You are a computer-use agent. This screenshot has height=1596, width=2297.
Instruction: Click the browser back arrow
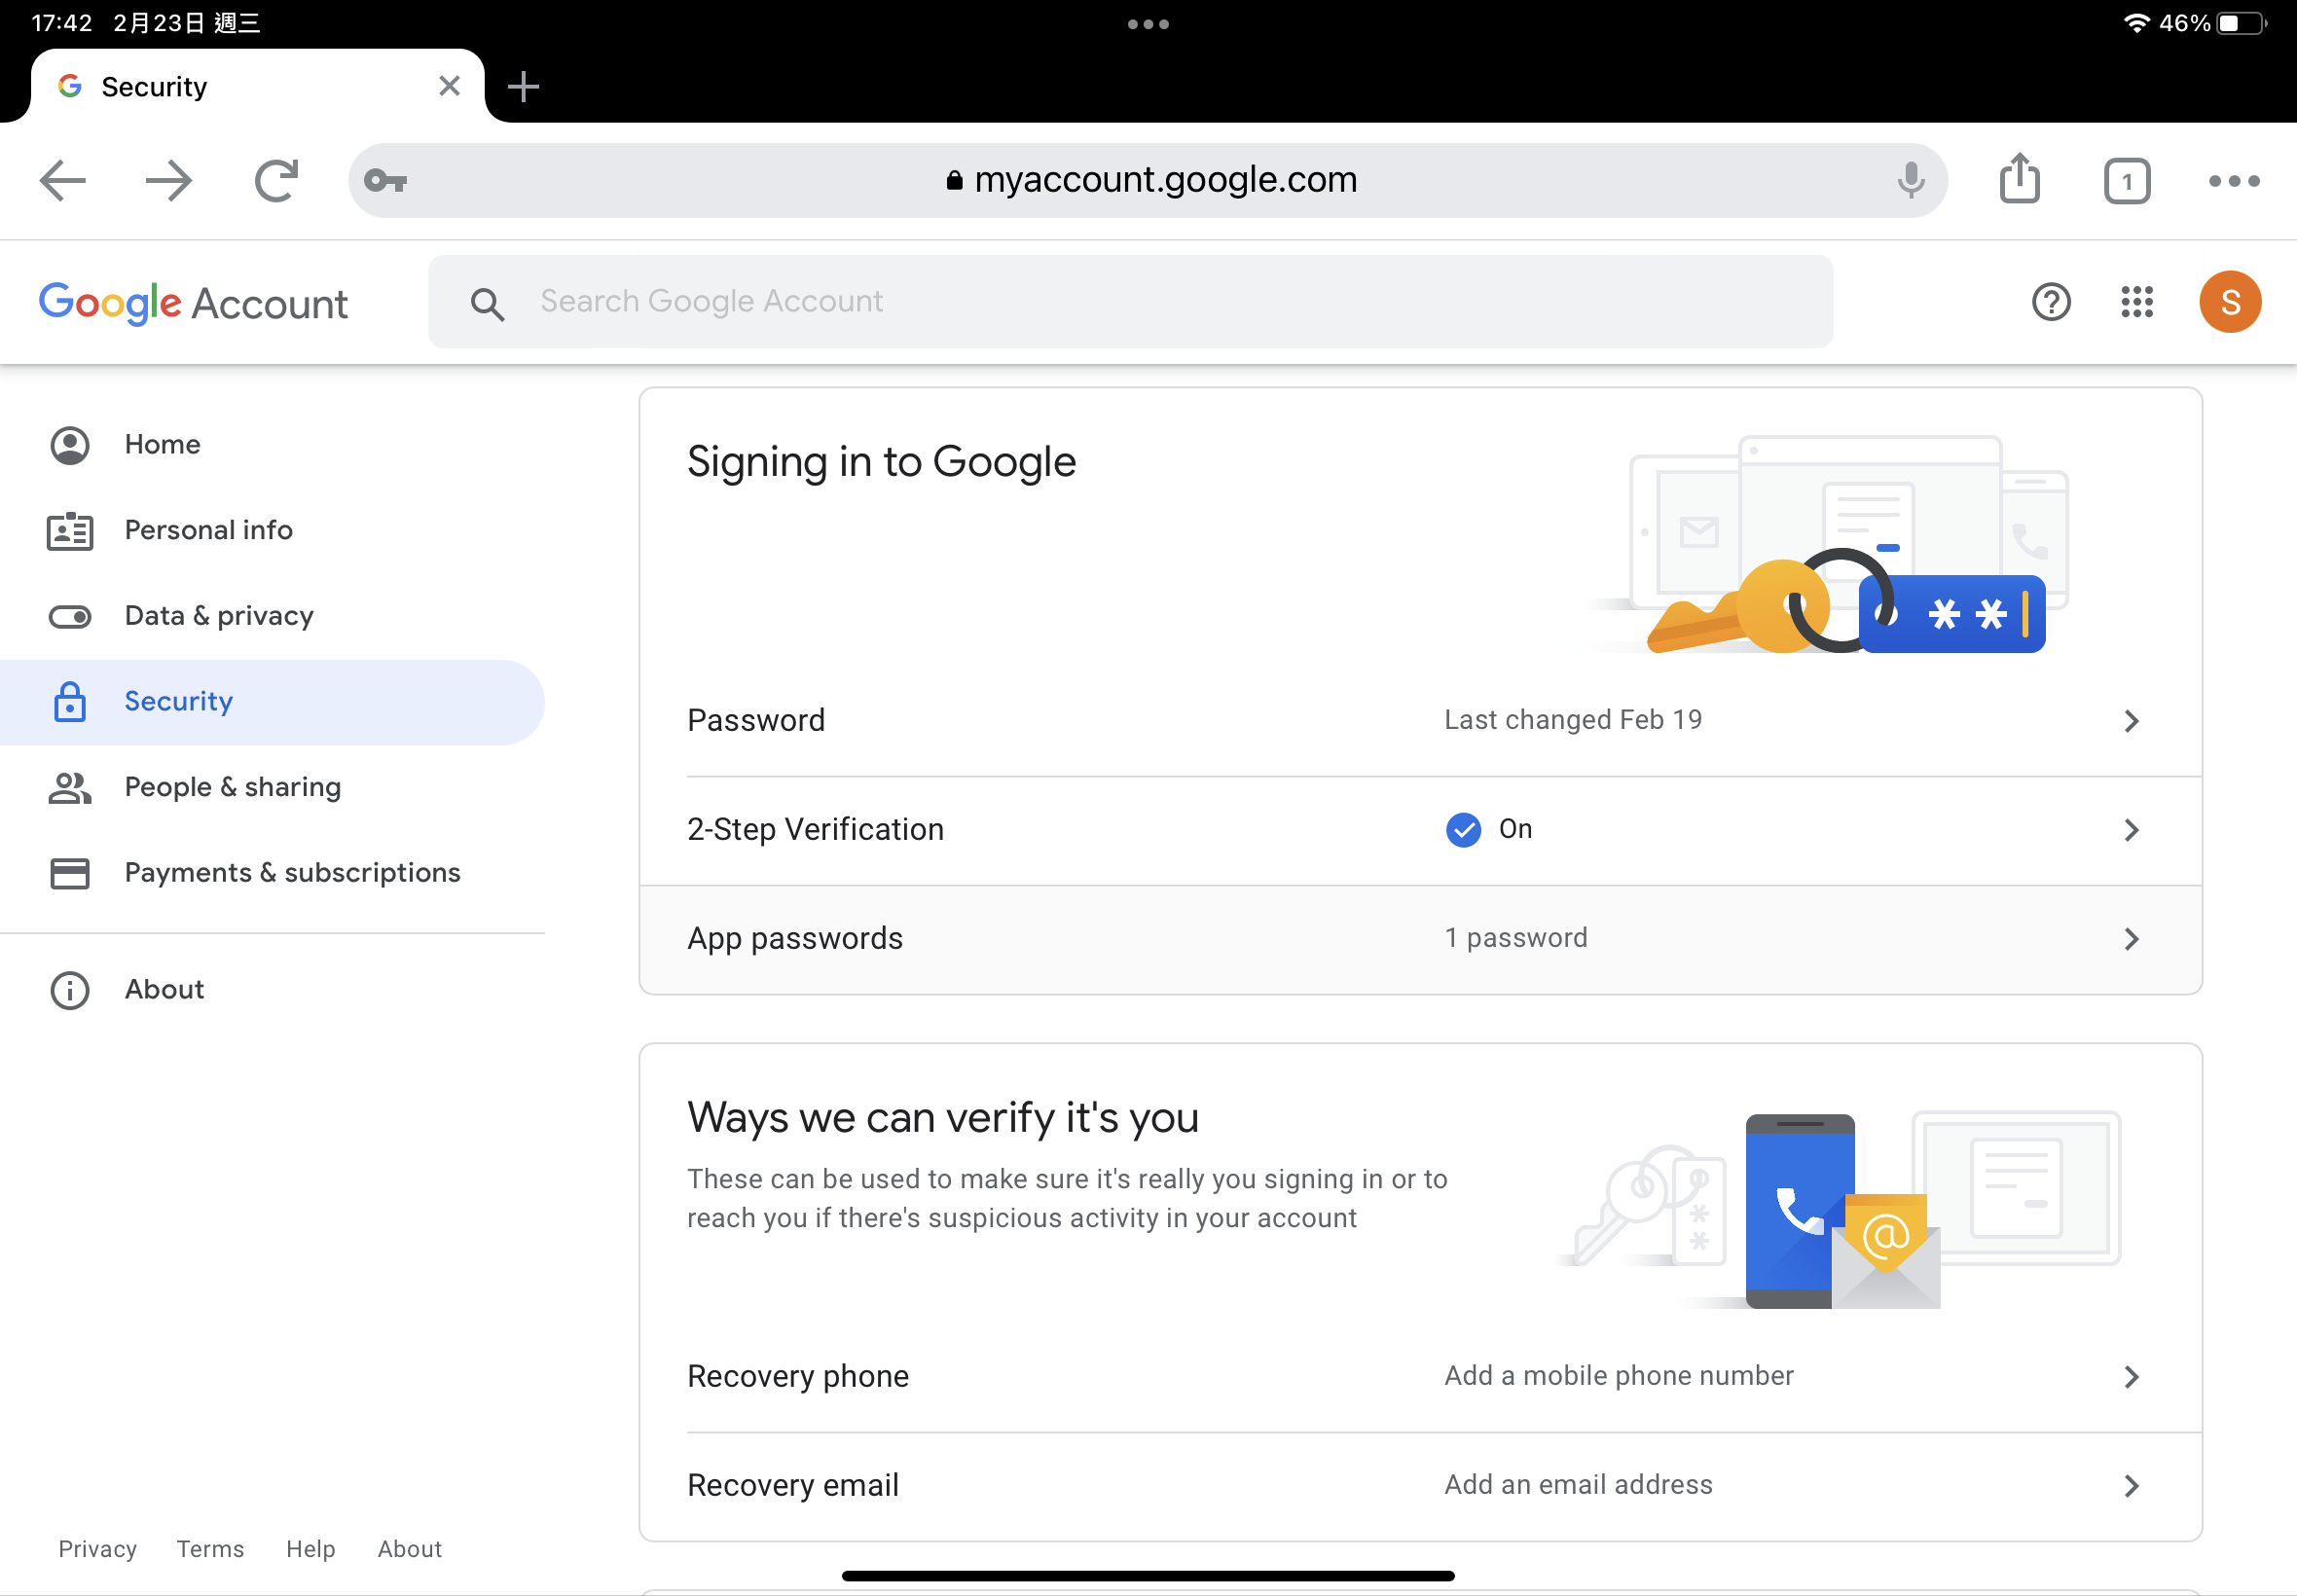point(62,181)
